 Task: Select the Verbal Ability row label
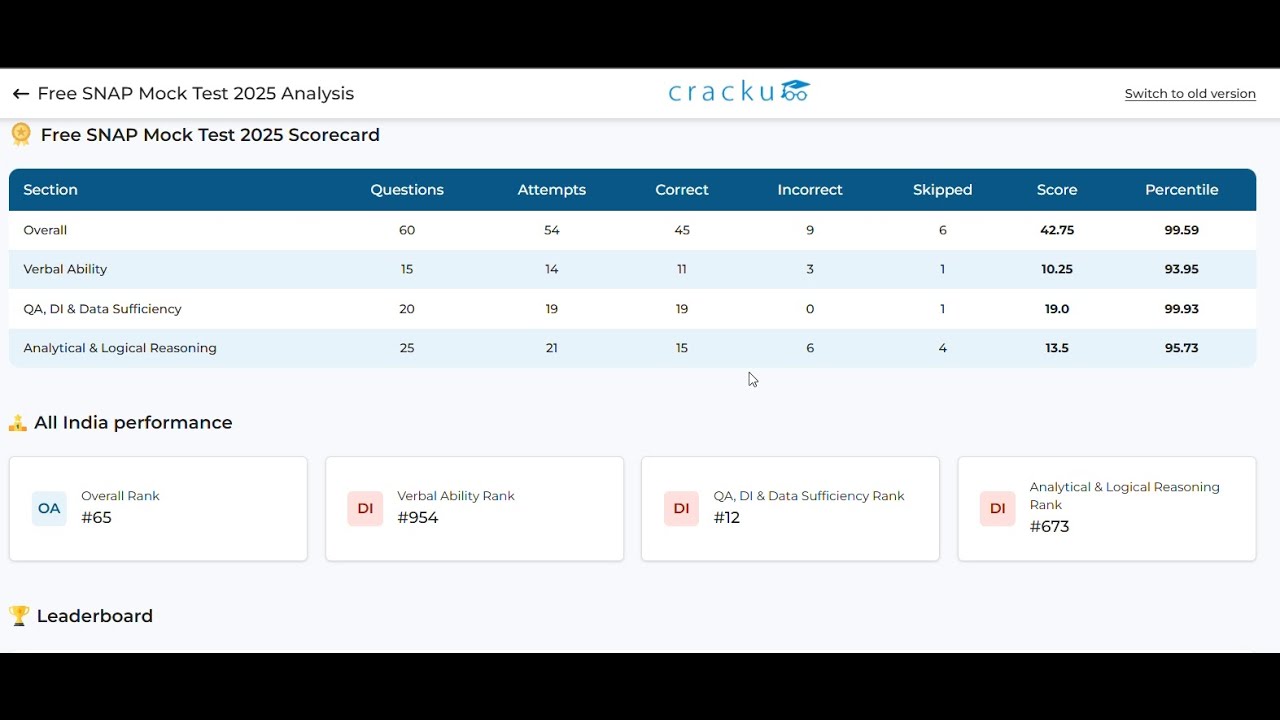click(65, 269)
